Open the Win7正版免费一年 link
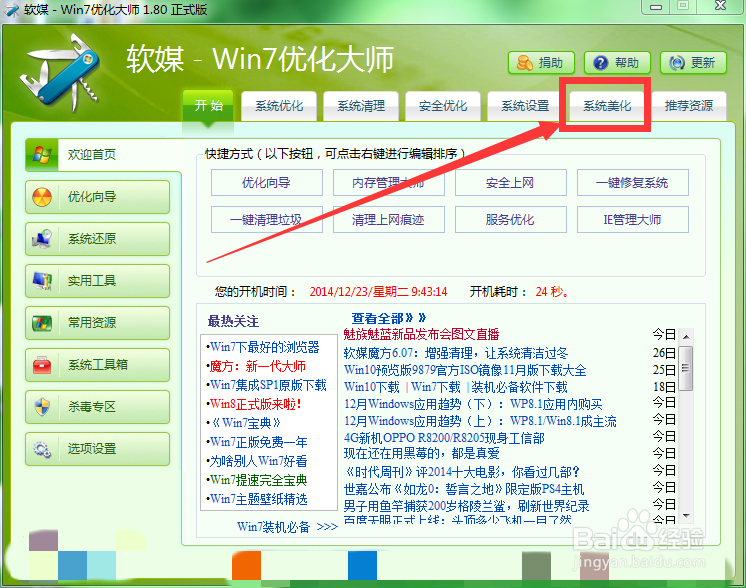Viewport: 746px width, 588px height. click(258, 442)
